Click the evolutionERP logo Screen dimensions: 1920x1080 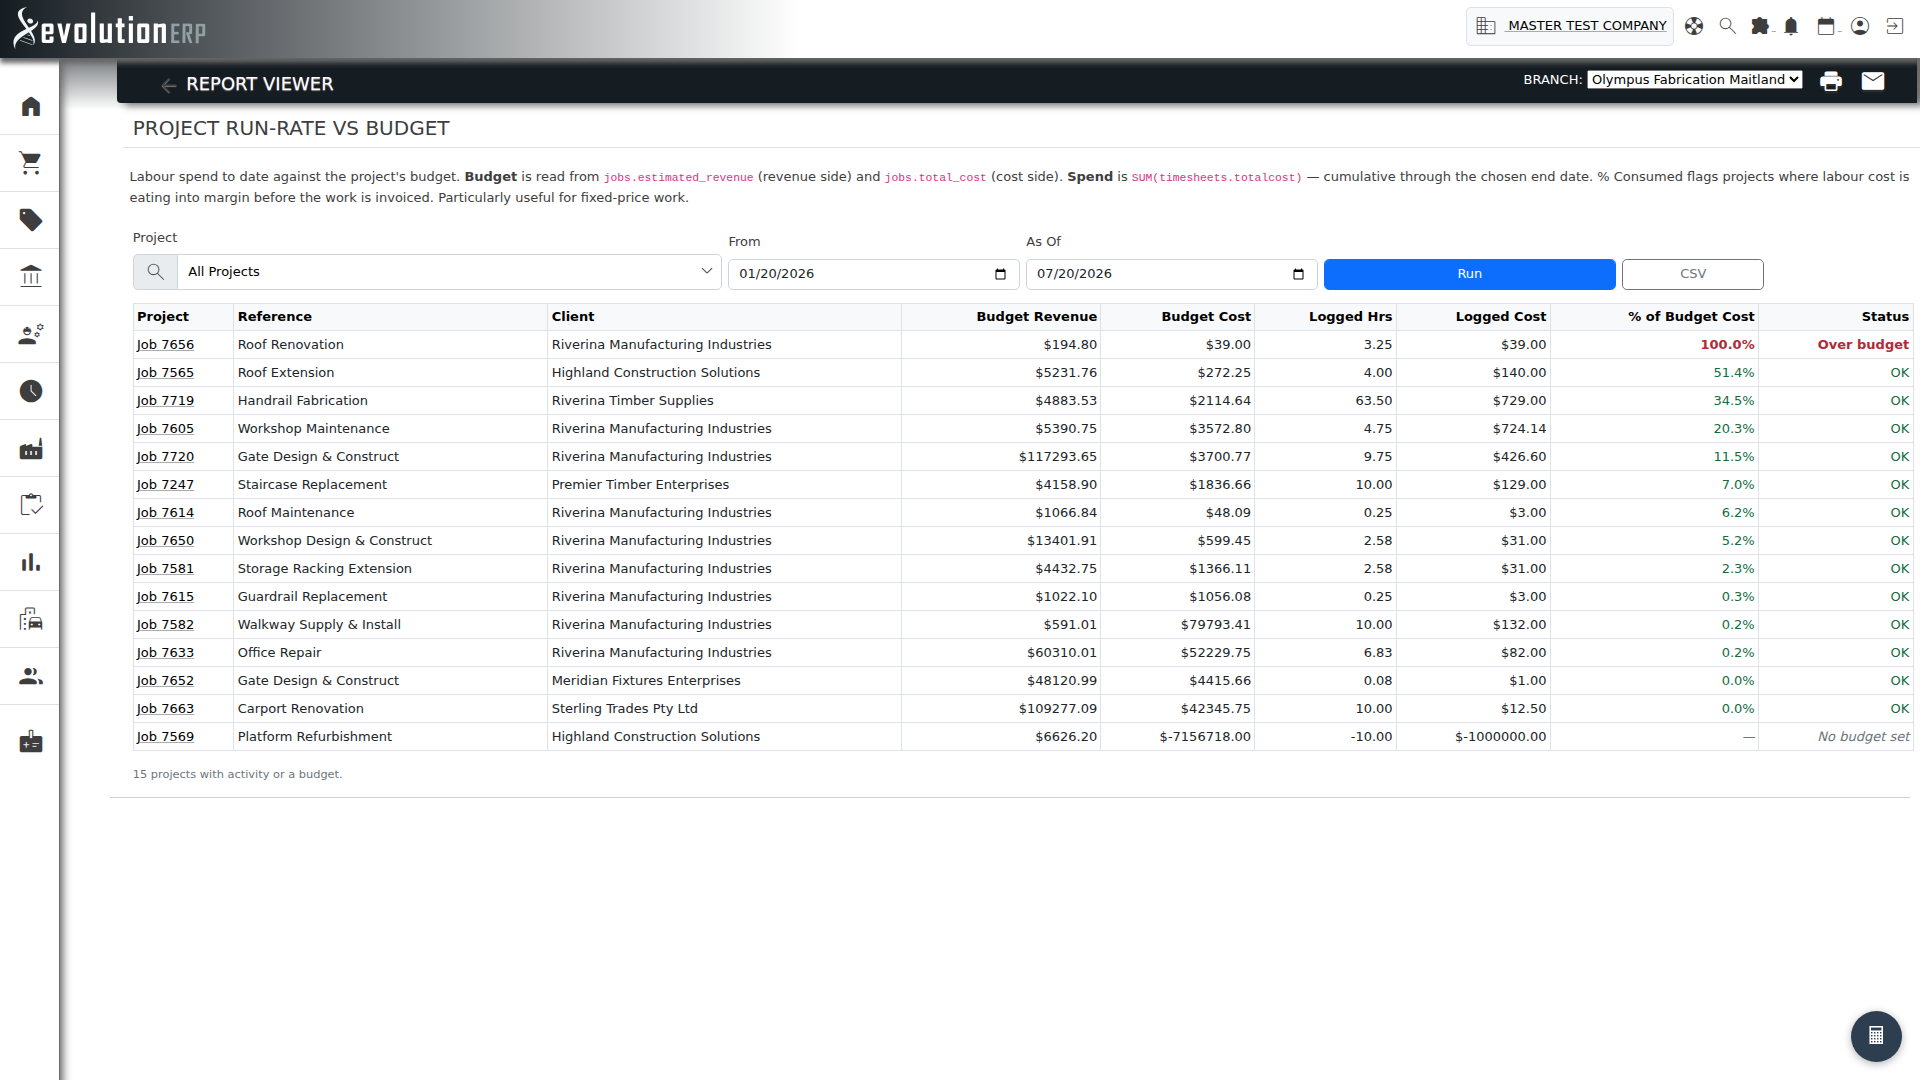point(110,28)
